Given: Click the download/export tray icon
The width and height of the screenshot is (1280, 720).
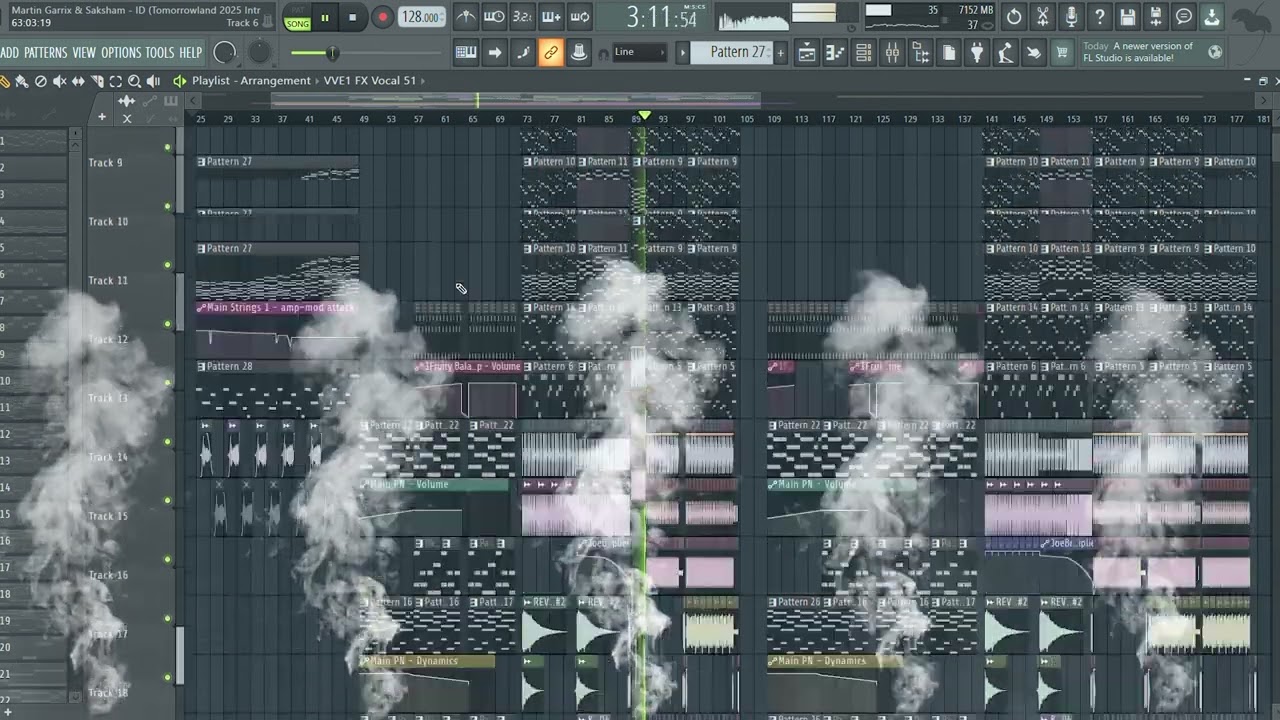Looking at the screenshot, I should coord(1212,17).
